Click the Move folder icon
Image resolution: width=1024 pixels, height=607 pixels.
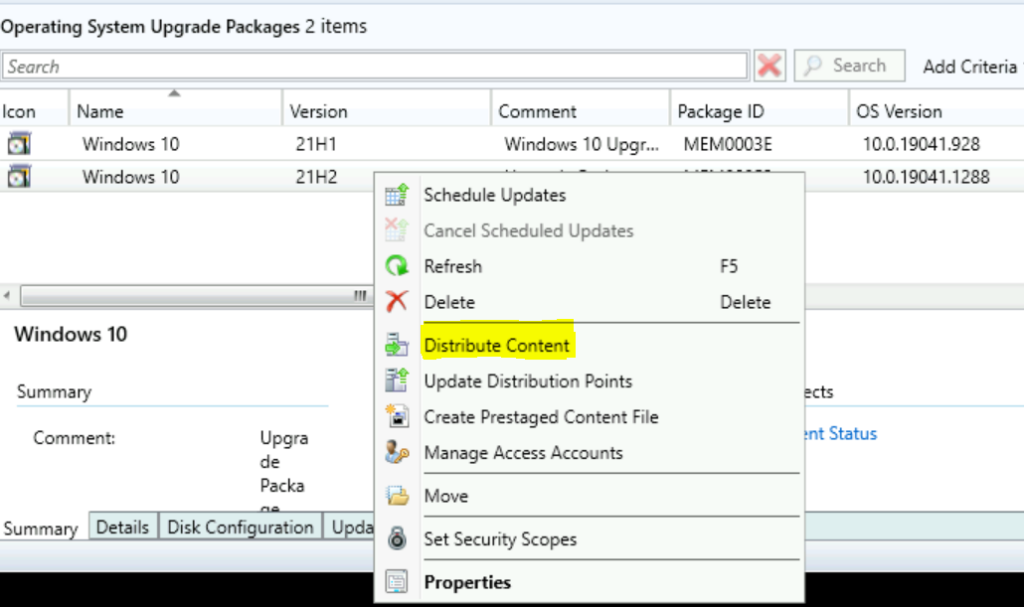(x=396, y=495)
